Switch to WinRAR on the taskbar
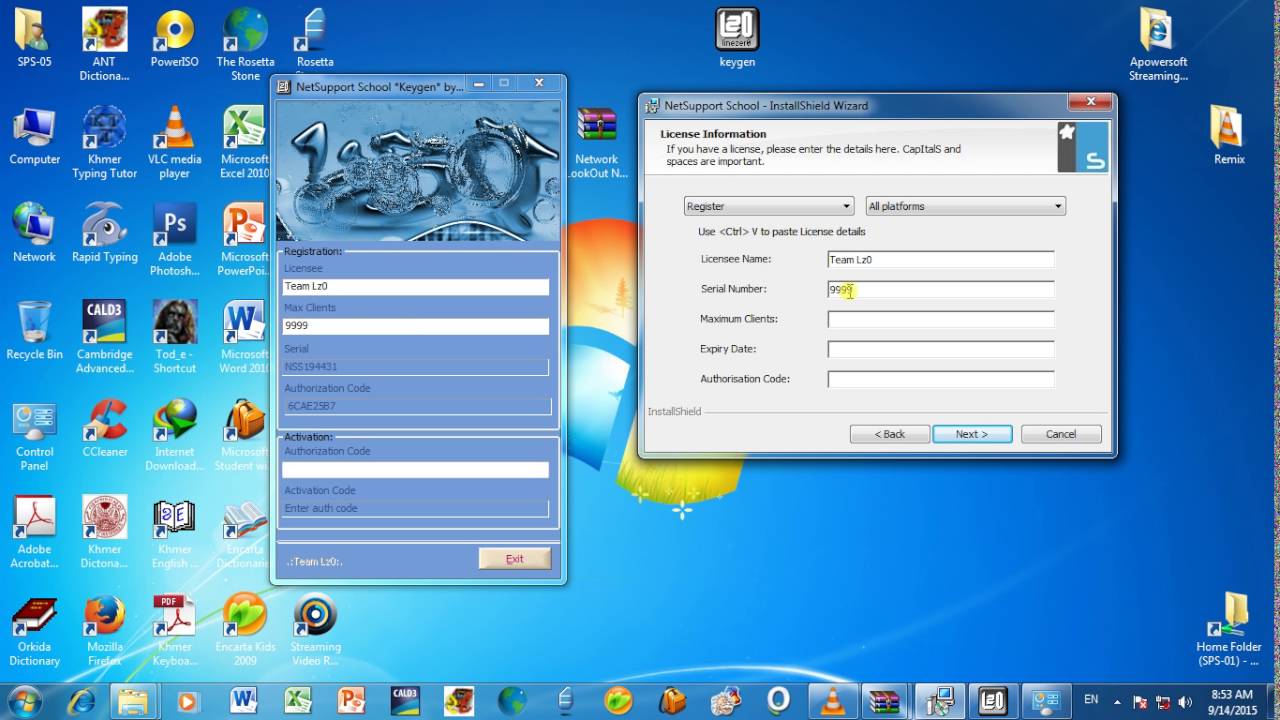 tap(885, 700)
